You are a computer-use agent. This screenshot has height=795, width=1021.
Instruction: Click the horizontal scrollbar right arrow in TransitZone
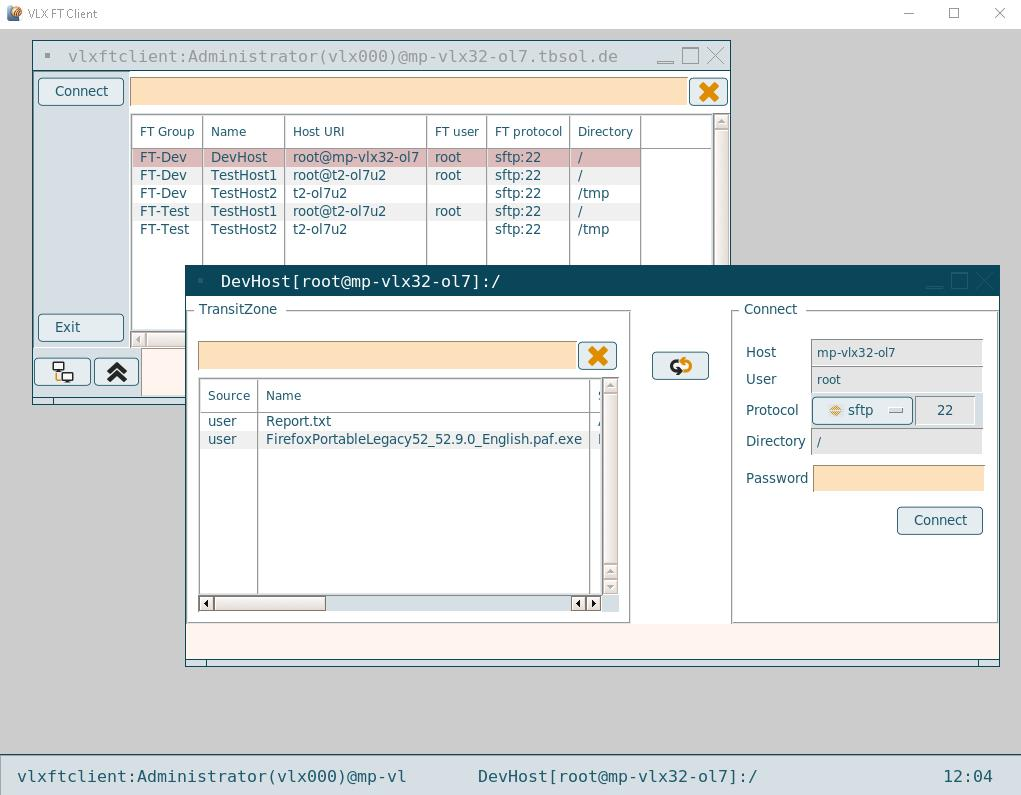[x=594, y=603]
